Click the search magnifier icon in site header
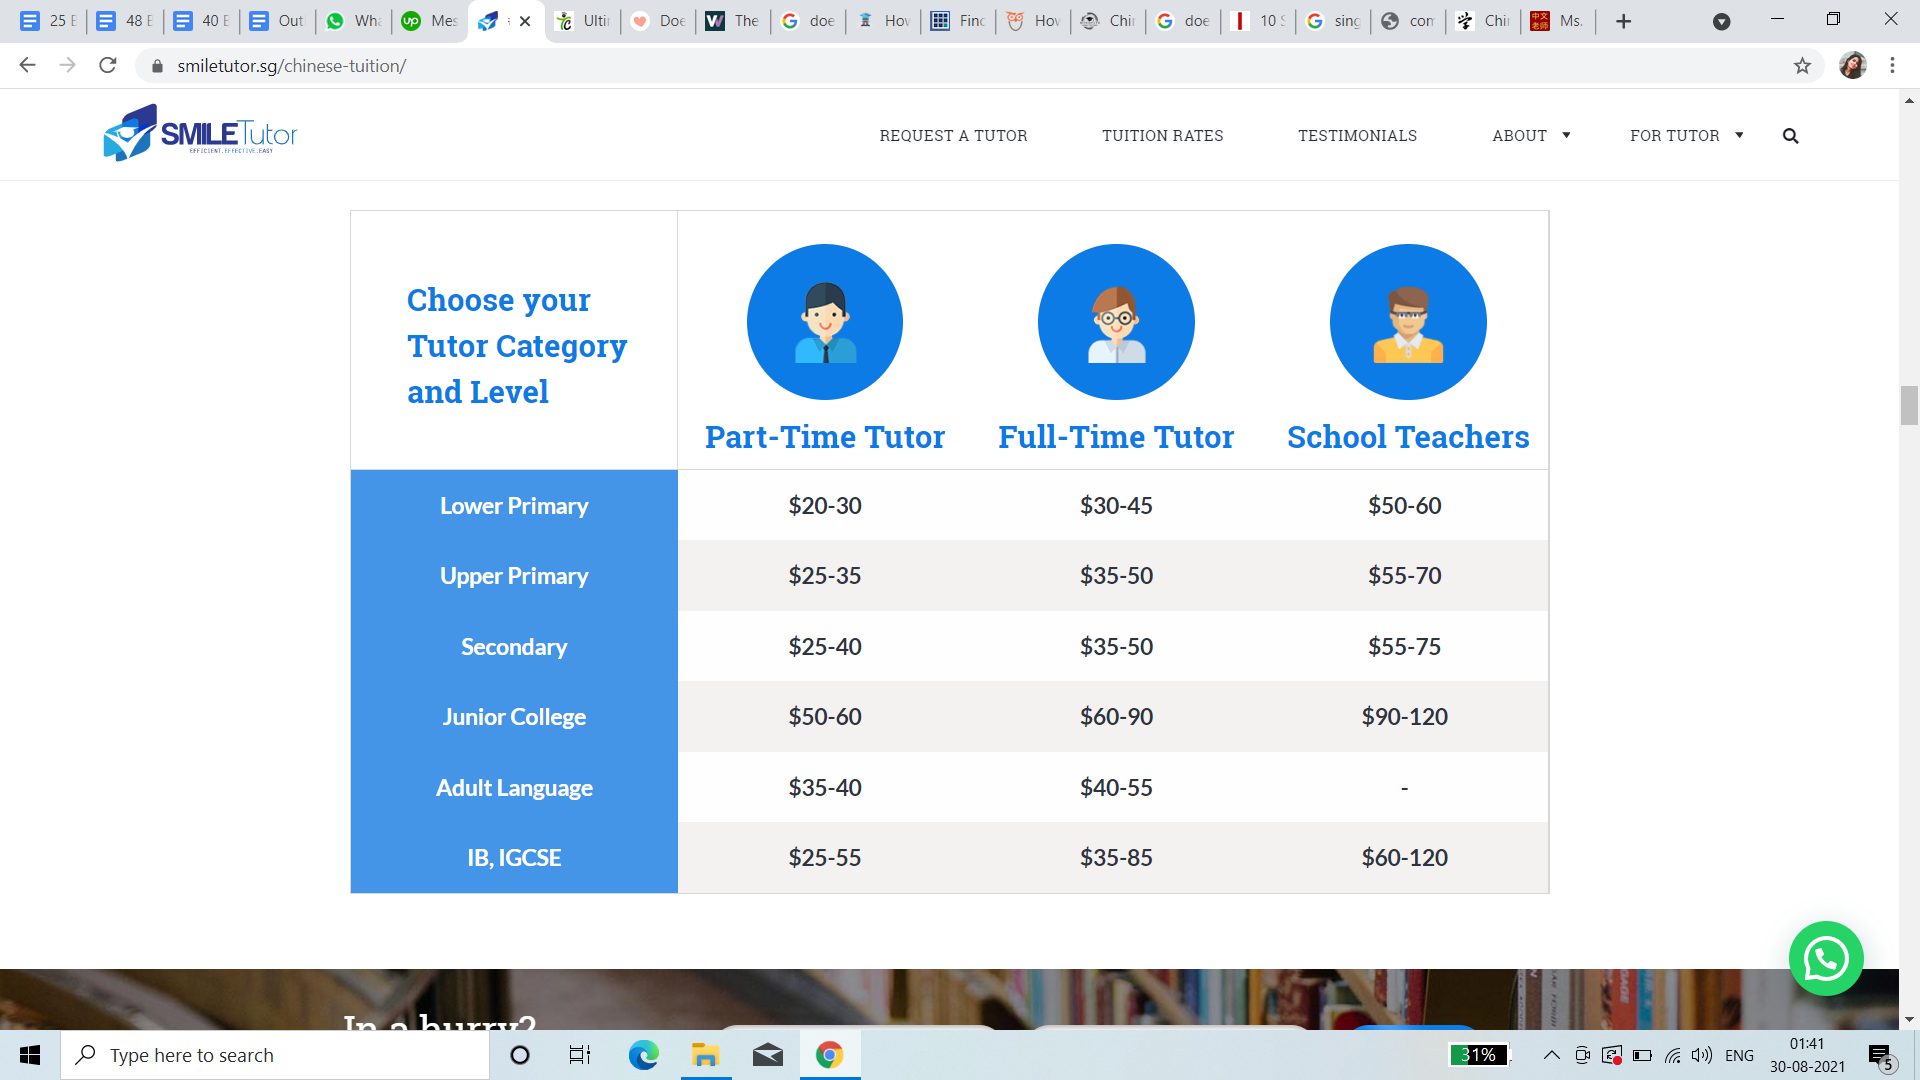Screen dimensions: 1920x1080 click(x=1790, y=136)
